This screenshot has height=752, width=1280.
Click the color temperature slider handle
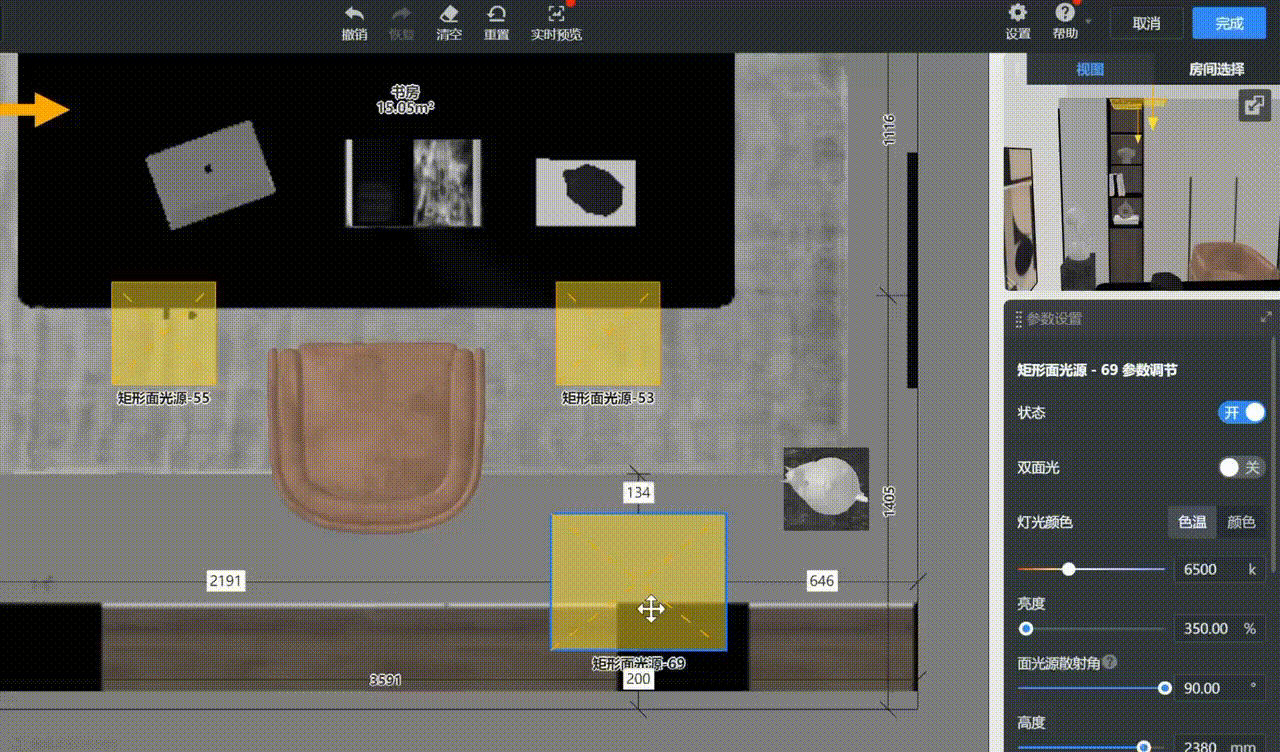[x=1069, y=569]
